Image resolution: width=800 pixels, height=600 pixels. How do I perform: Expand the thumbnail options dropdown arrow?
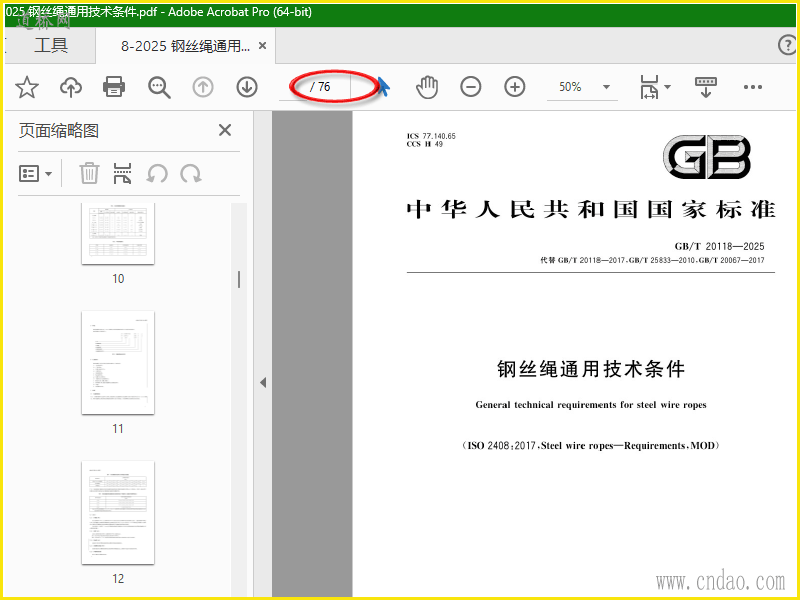(48, 174)
